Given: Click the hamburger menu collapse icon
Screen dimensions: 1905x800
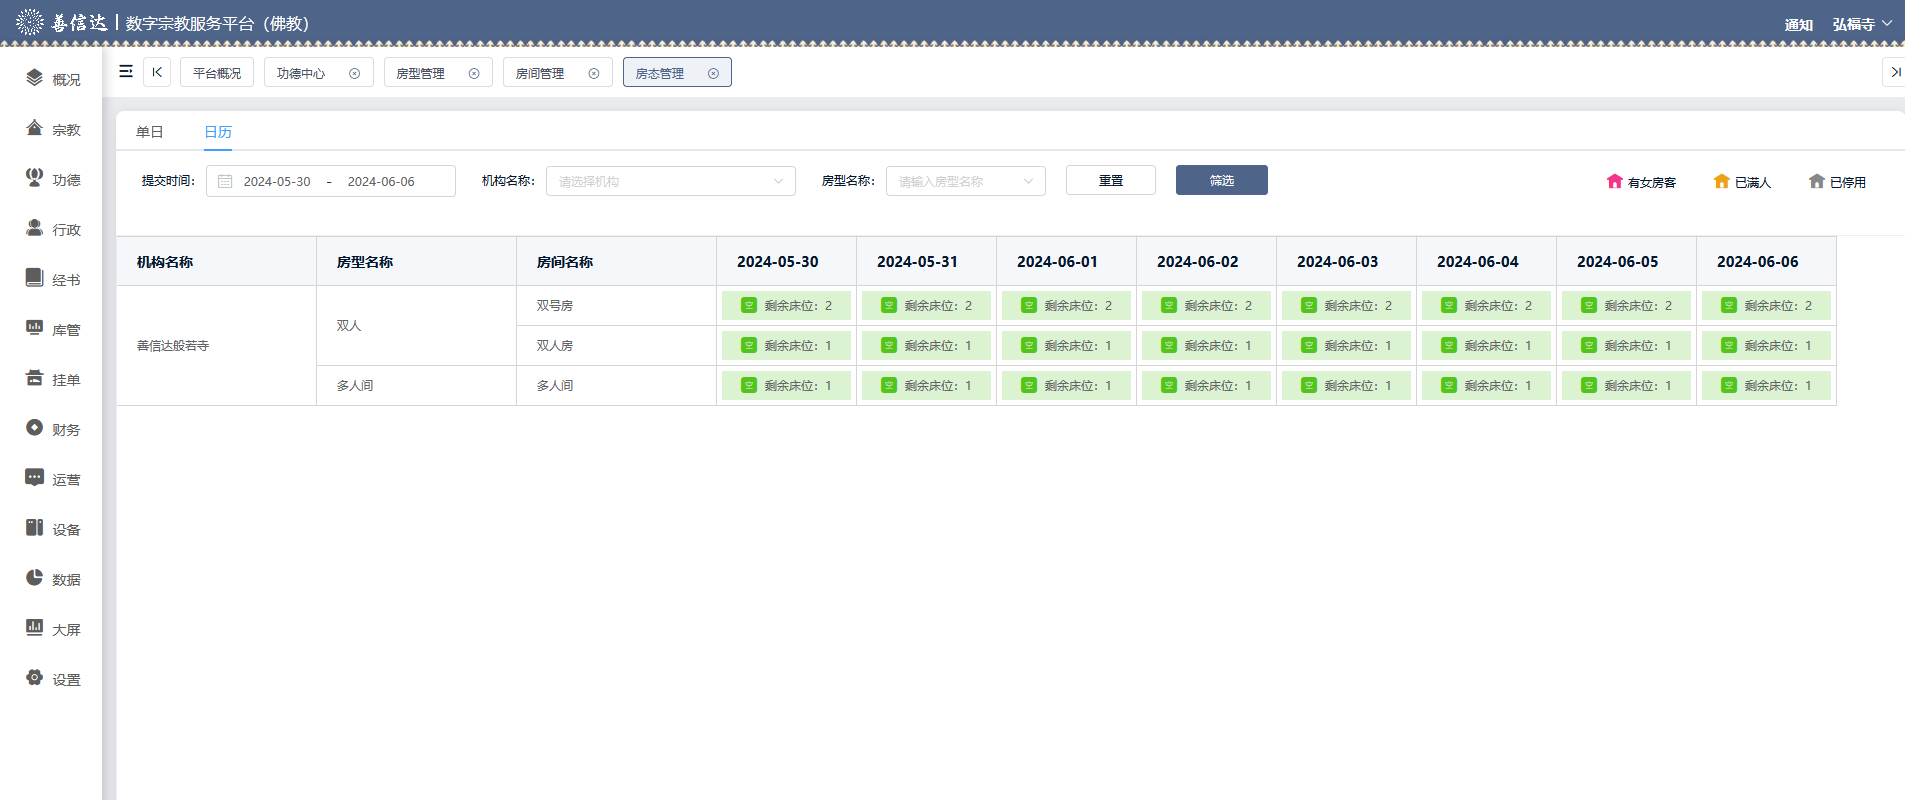Looking at the screenshot, I should pyautogui.click(x=126, y=72).
